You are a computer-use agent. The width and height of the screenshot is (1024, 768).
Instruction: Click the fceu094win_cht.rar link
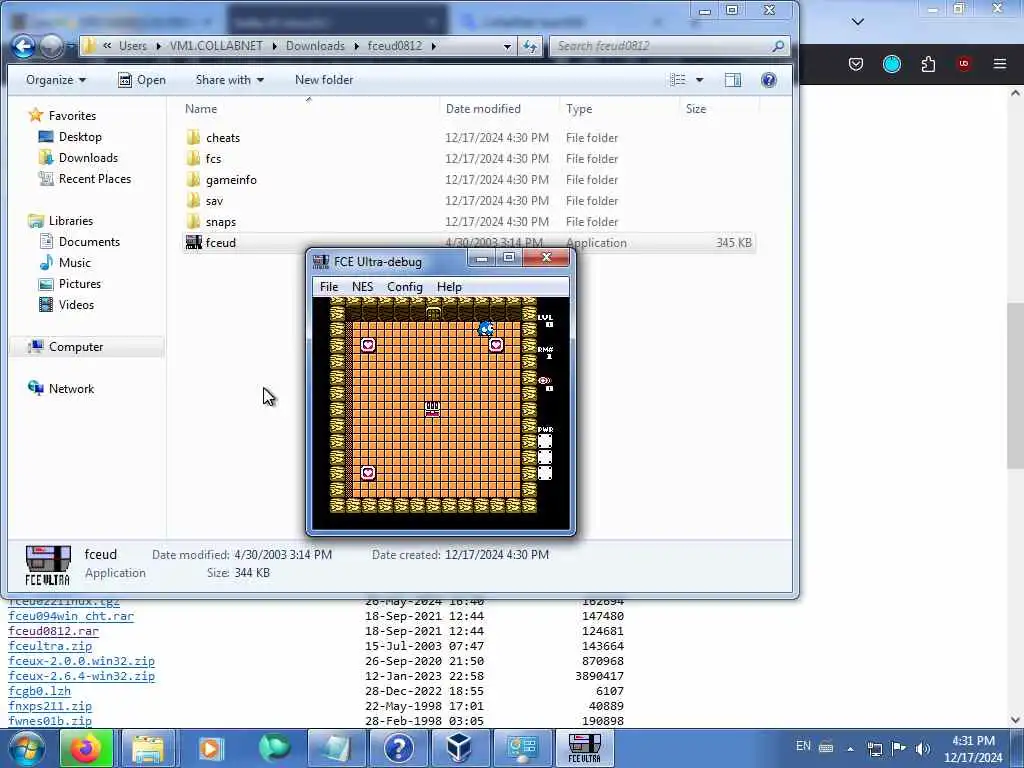[71, 616]
